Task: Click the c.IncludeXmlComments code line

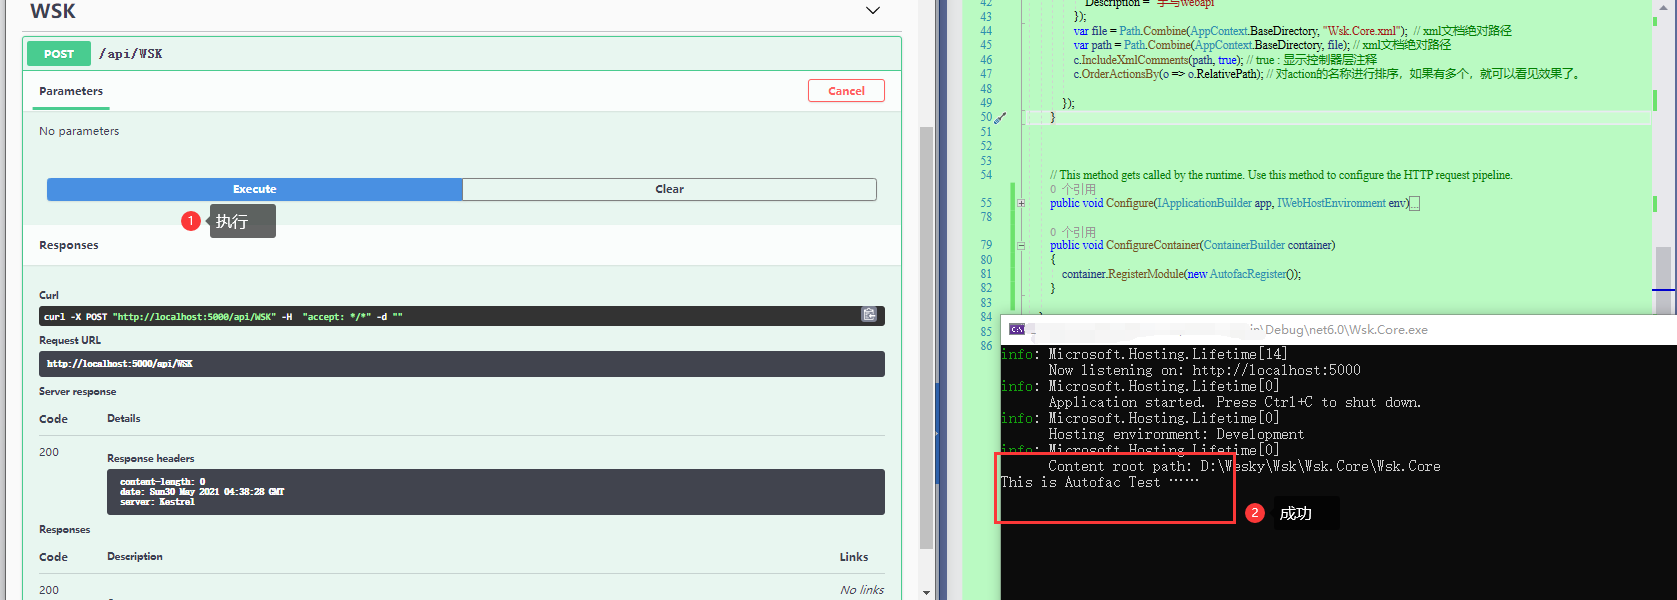Action: coord(1225,60)
